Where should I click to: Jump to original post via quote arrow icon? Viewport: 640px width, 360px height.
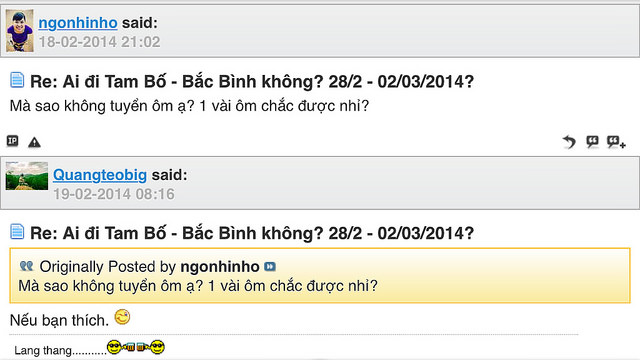click(270, 267)
